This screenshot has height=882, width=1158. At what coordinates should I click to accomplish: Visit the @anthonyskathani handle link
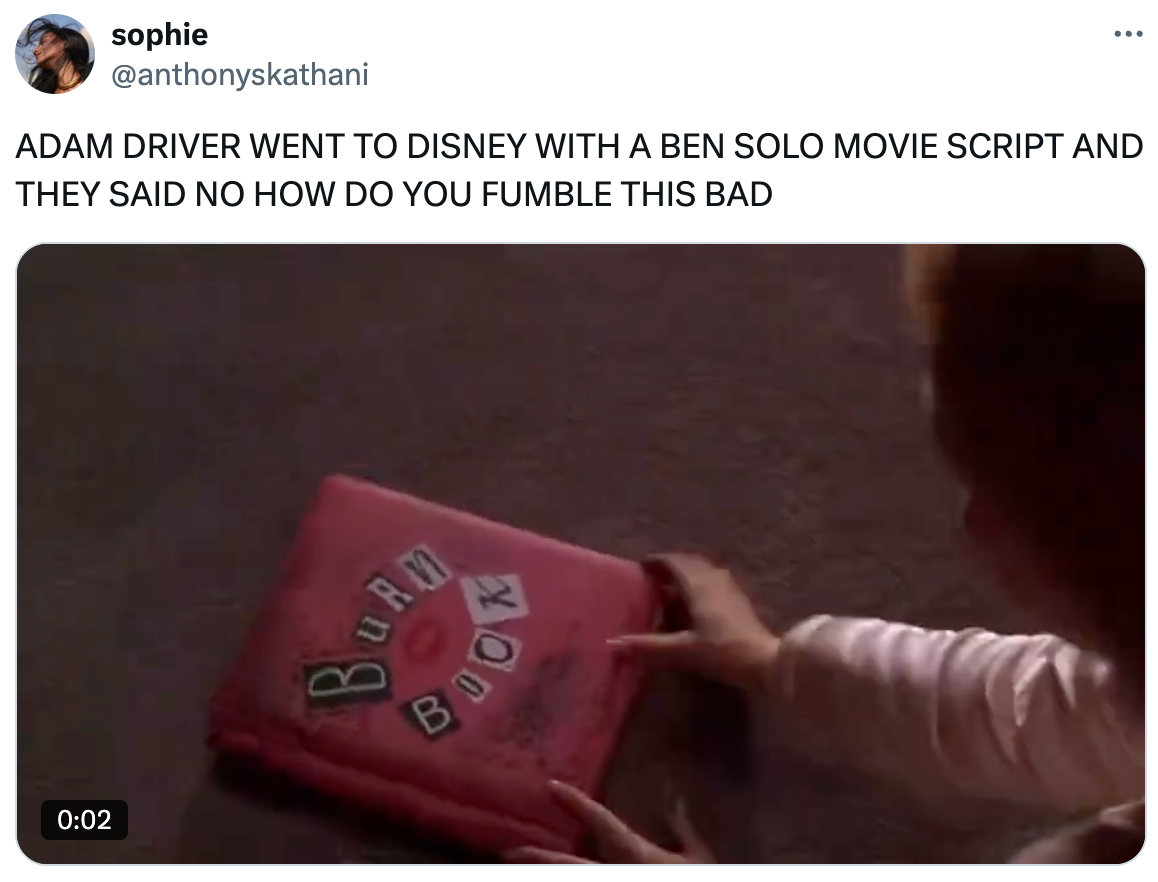[x=239, y=75]
